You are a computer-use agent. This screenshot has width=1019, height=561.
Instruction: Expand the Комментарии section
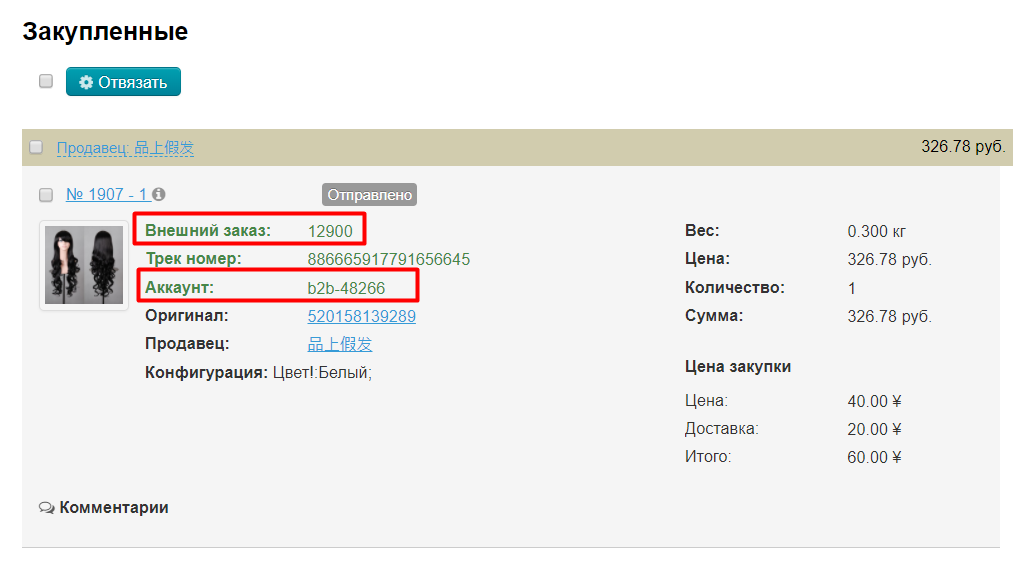click(x=113, y=508)
